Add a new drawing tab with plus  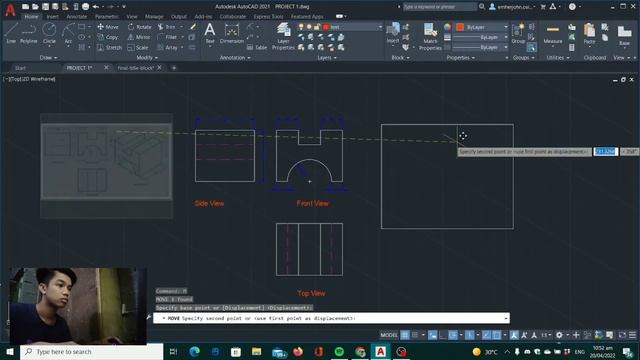pos(174,68)
